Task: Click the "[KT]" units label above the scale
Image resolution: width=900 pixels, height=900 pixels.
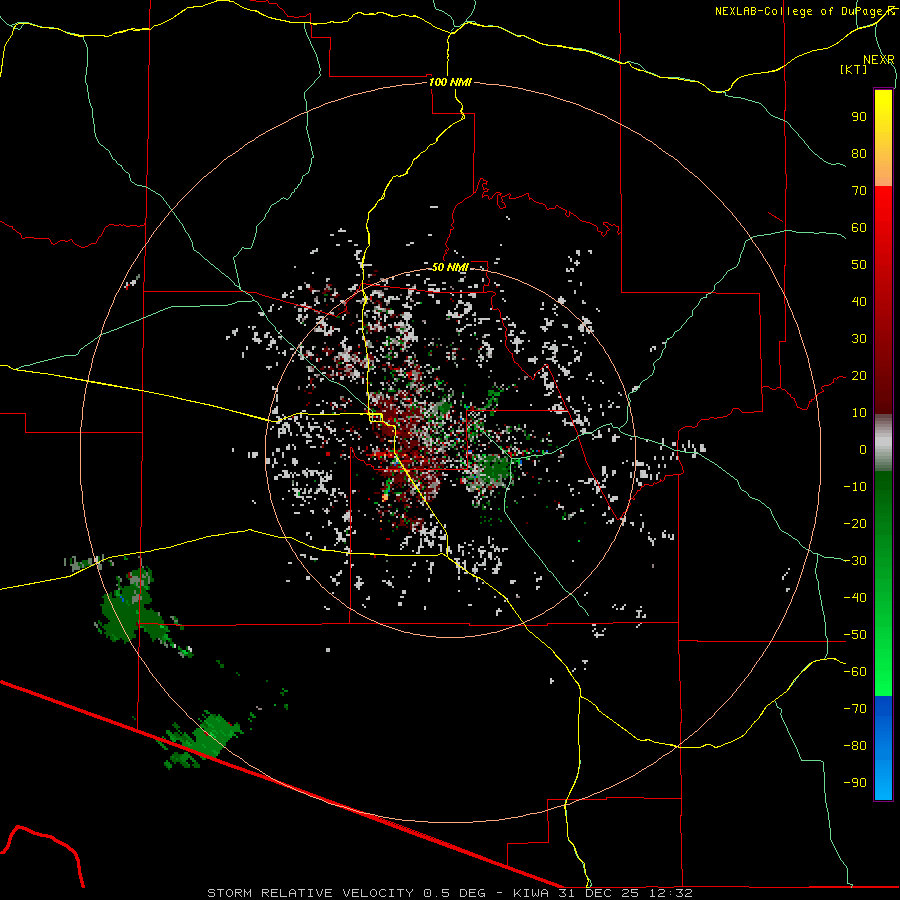Action: click(854, 69)
